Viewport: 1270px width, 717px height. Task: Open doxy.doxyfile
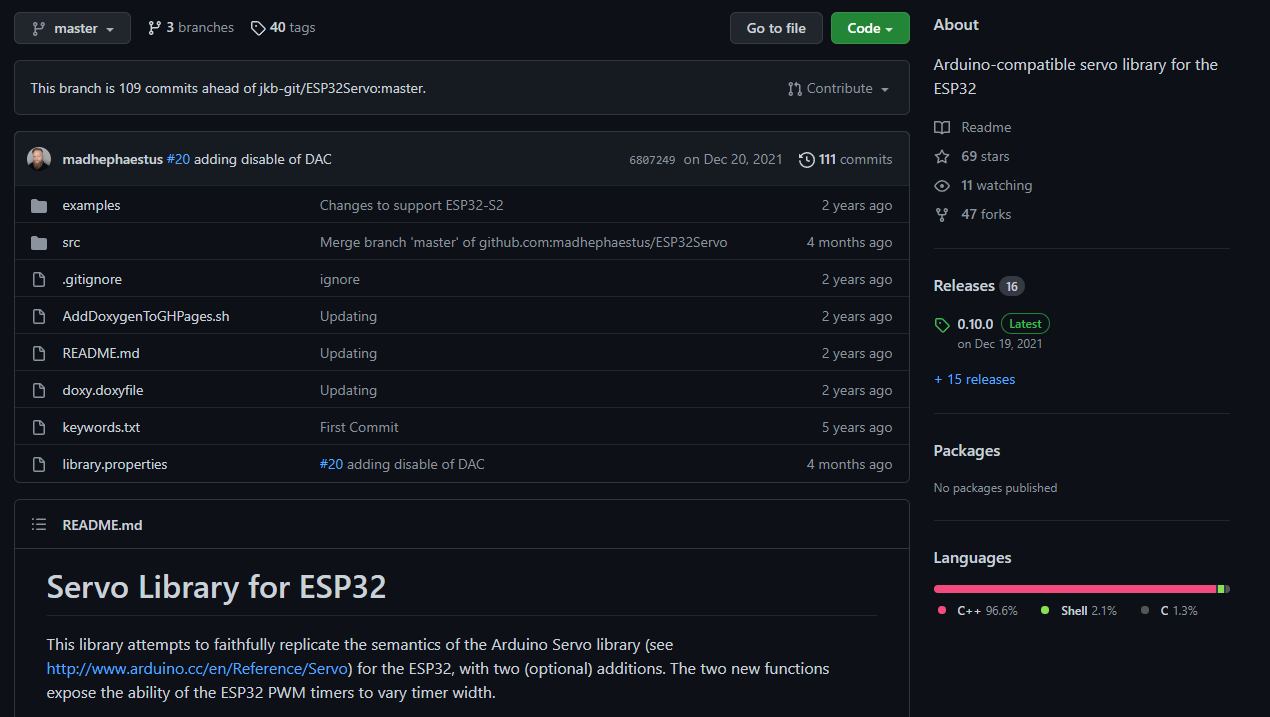[103, 391]
